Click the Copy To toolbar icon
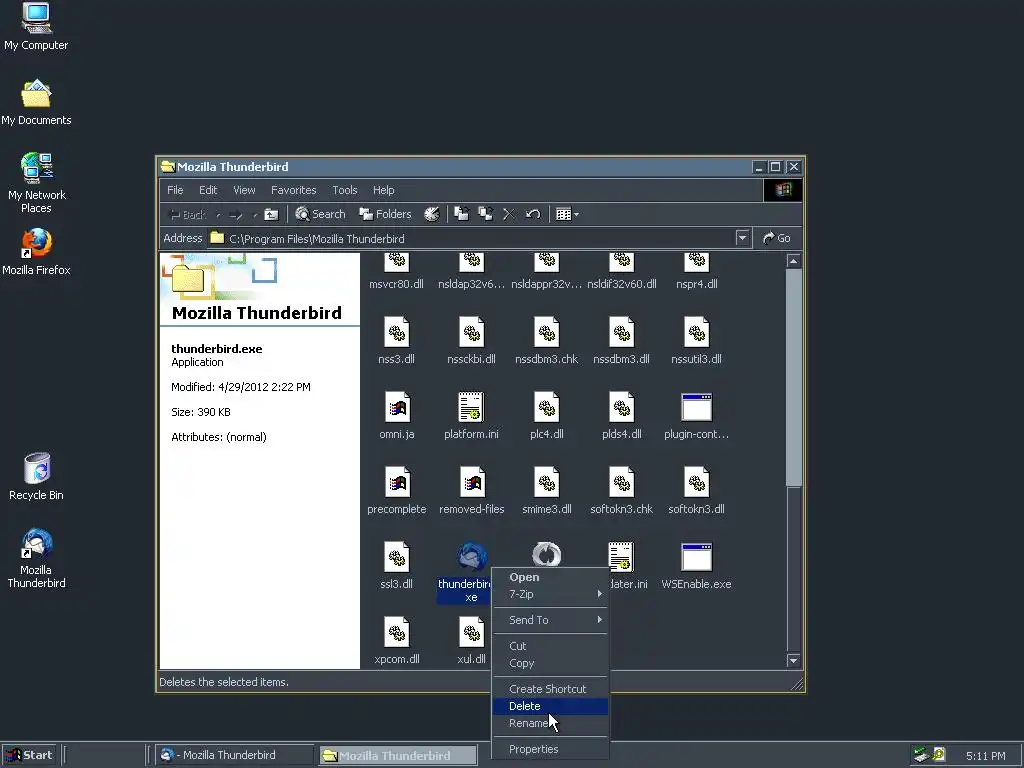1024x768 pixels. click(x=485, y=214)
